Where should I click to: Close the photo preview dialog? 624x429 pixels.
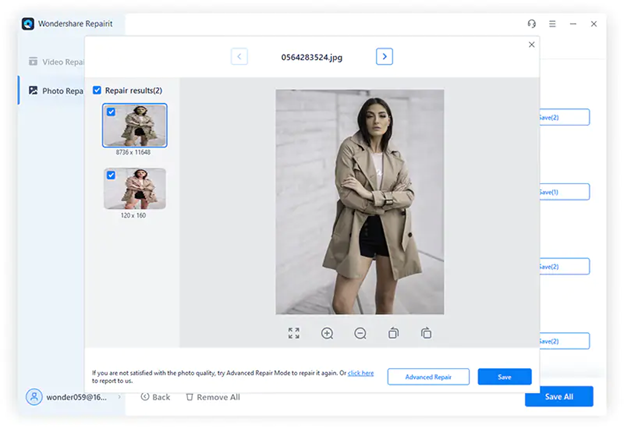click(531, 45)
